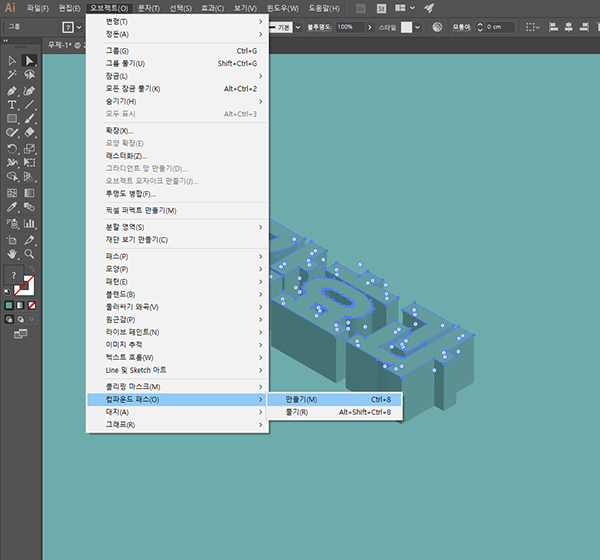The width and height of the screenshot is (600, 560).
Task: Open the 기본 brush definition dropdown
Action: [x=298, y=27]
